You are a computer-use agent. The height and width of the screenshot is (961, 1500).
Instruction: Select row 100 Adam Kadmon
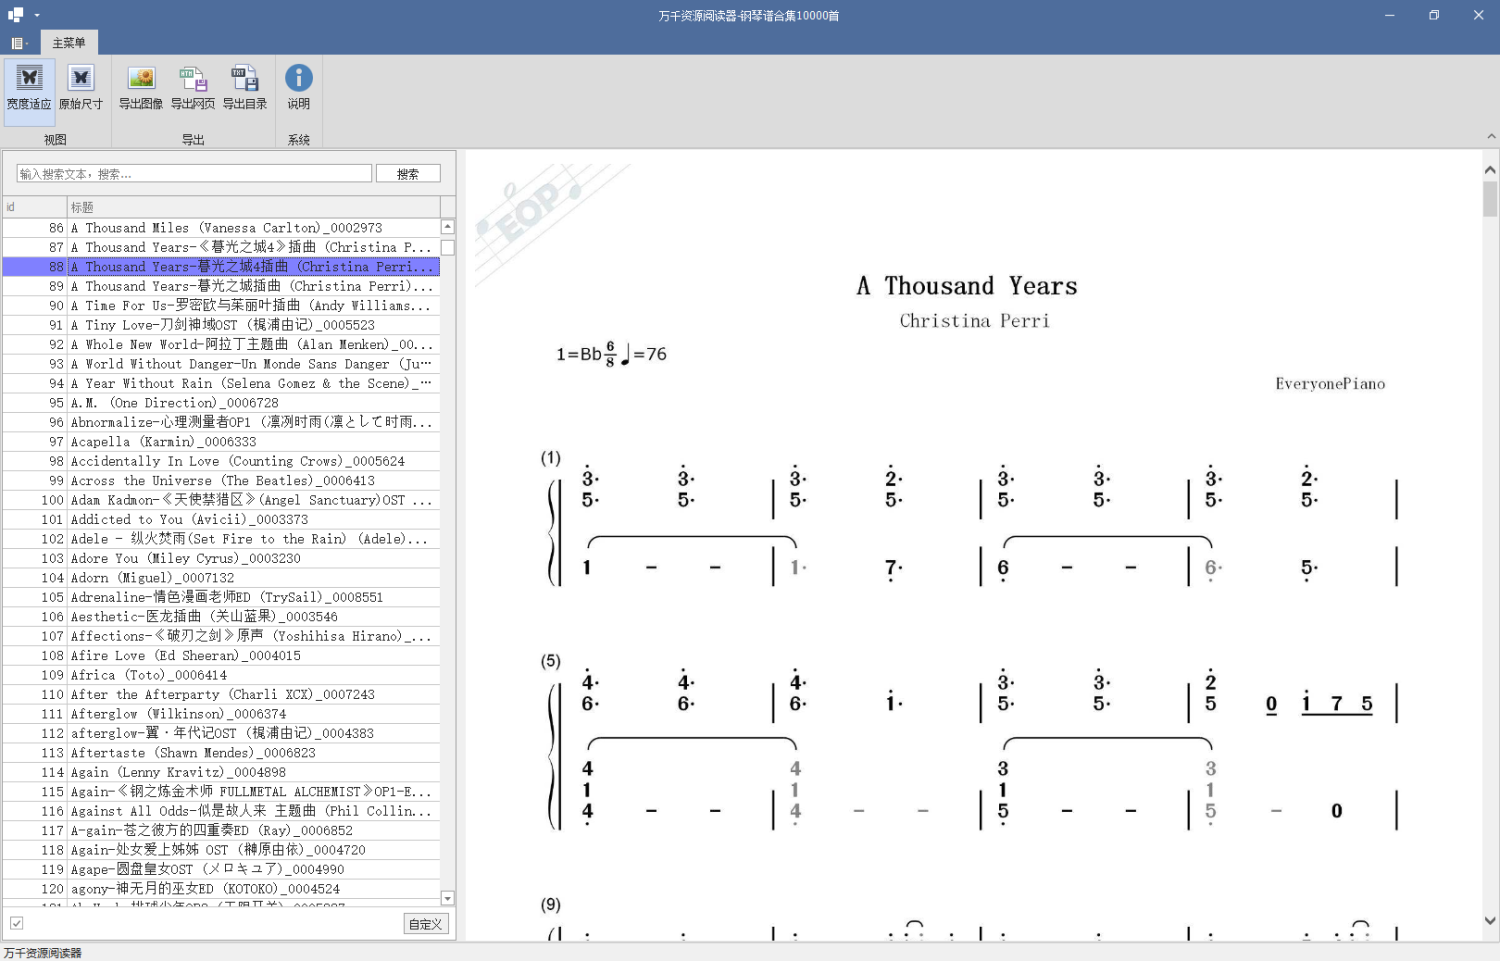coord(221,500)
